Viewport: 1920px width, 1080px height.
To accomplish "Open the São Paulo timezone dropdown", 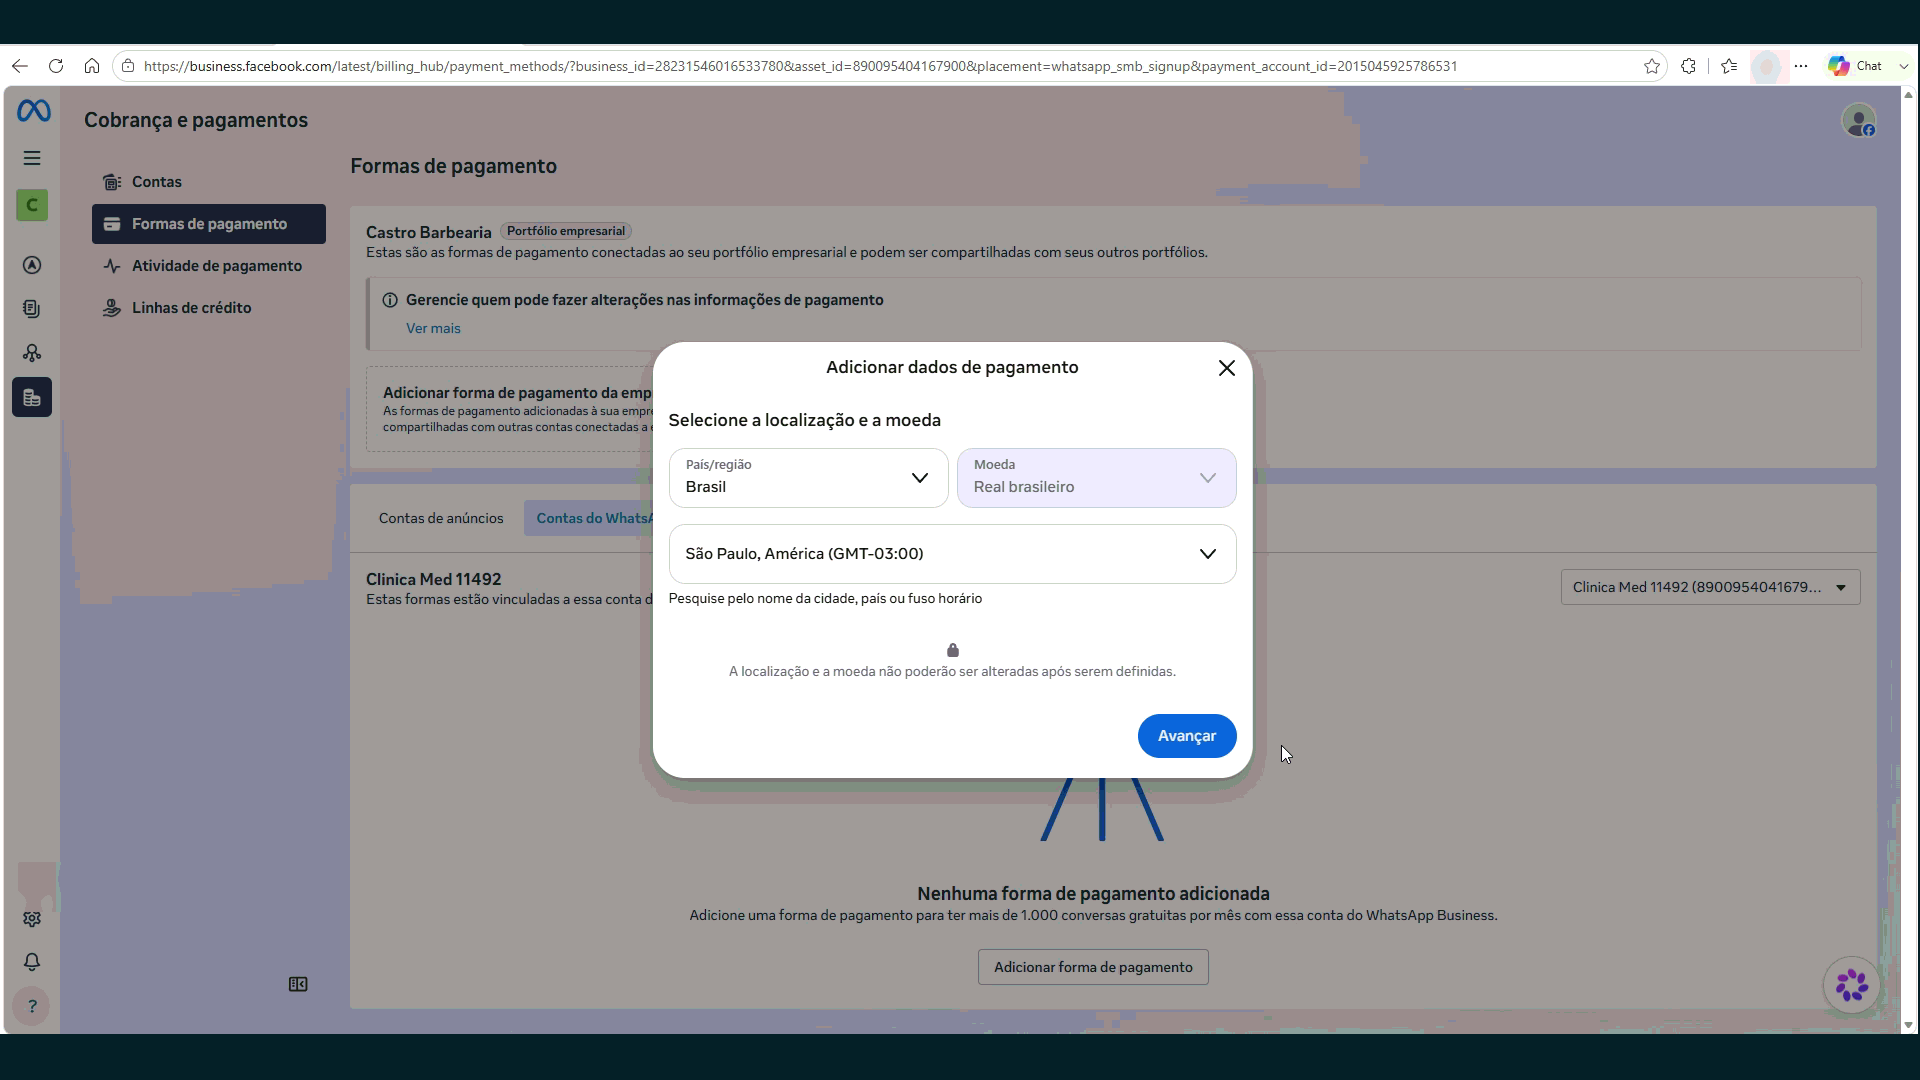I will point(952,554).
